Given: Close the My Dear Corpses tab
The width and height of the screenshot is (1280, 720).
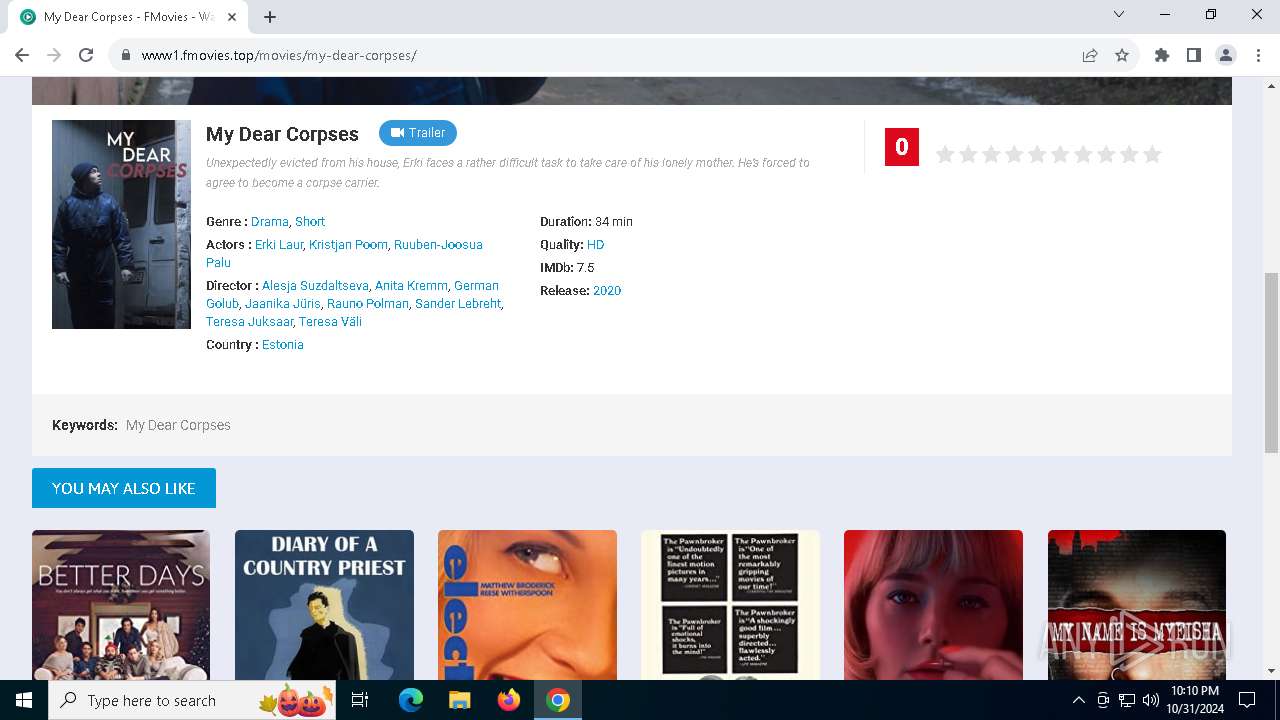Looking at the screenshot, I should pos(232,17).
